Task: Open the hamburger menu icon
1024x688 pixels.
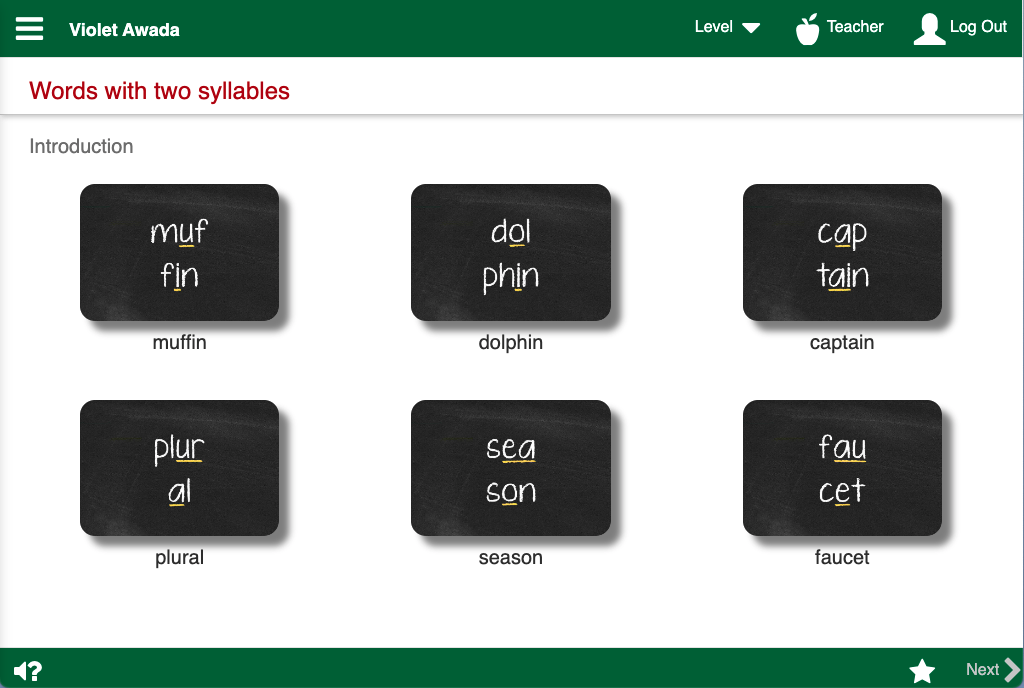Action: [x=30, y=28]
